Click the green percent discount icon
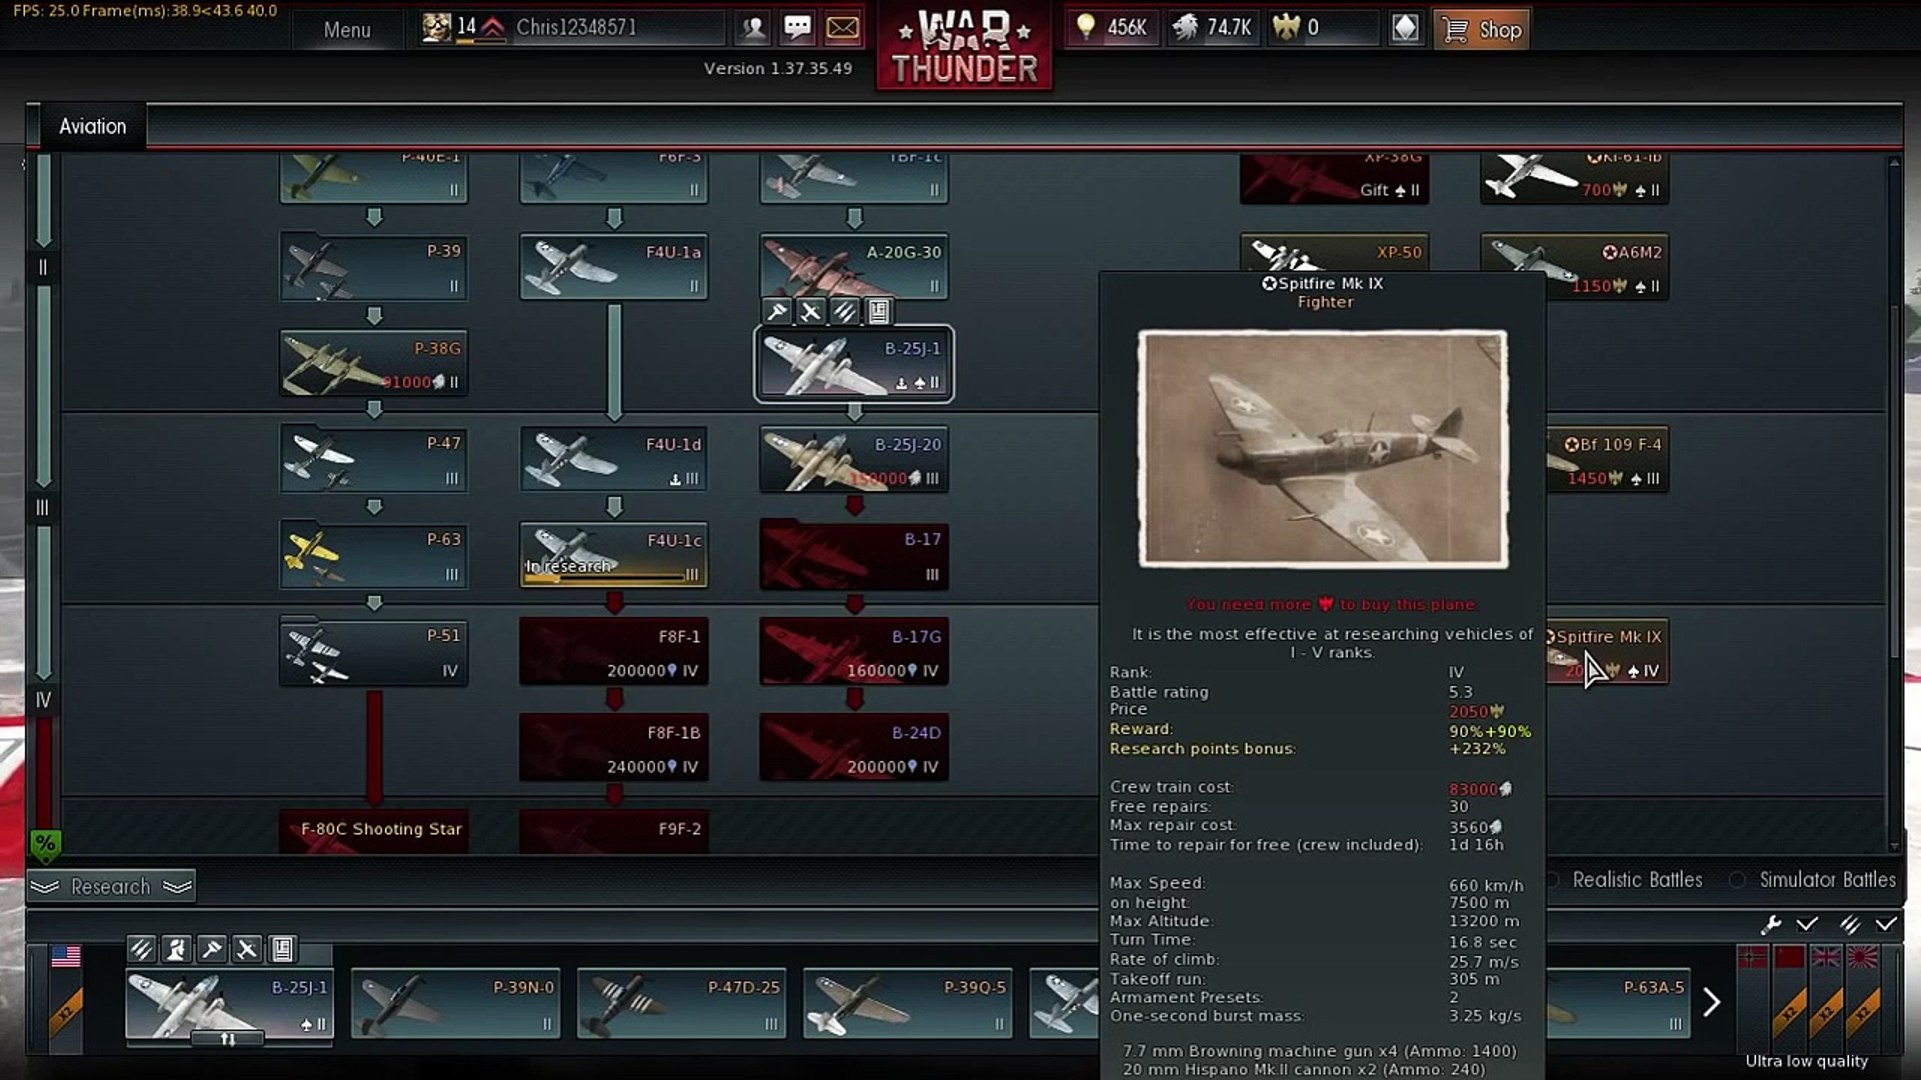 click(x=45, y=846)
